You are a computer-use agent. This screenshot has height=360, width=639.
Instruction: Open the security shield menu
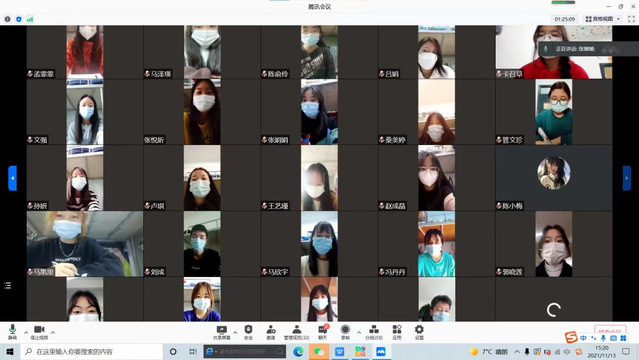[x=248, y=332]
